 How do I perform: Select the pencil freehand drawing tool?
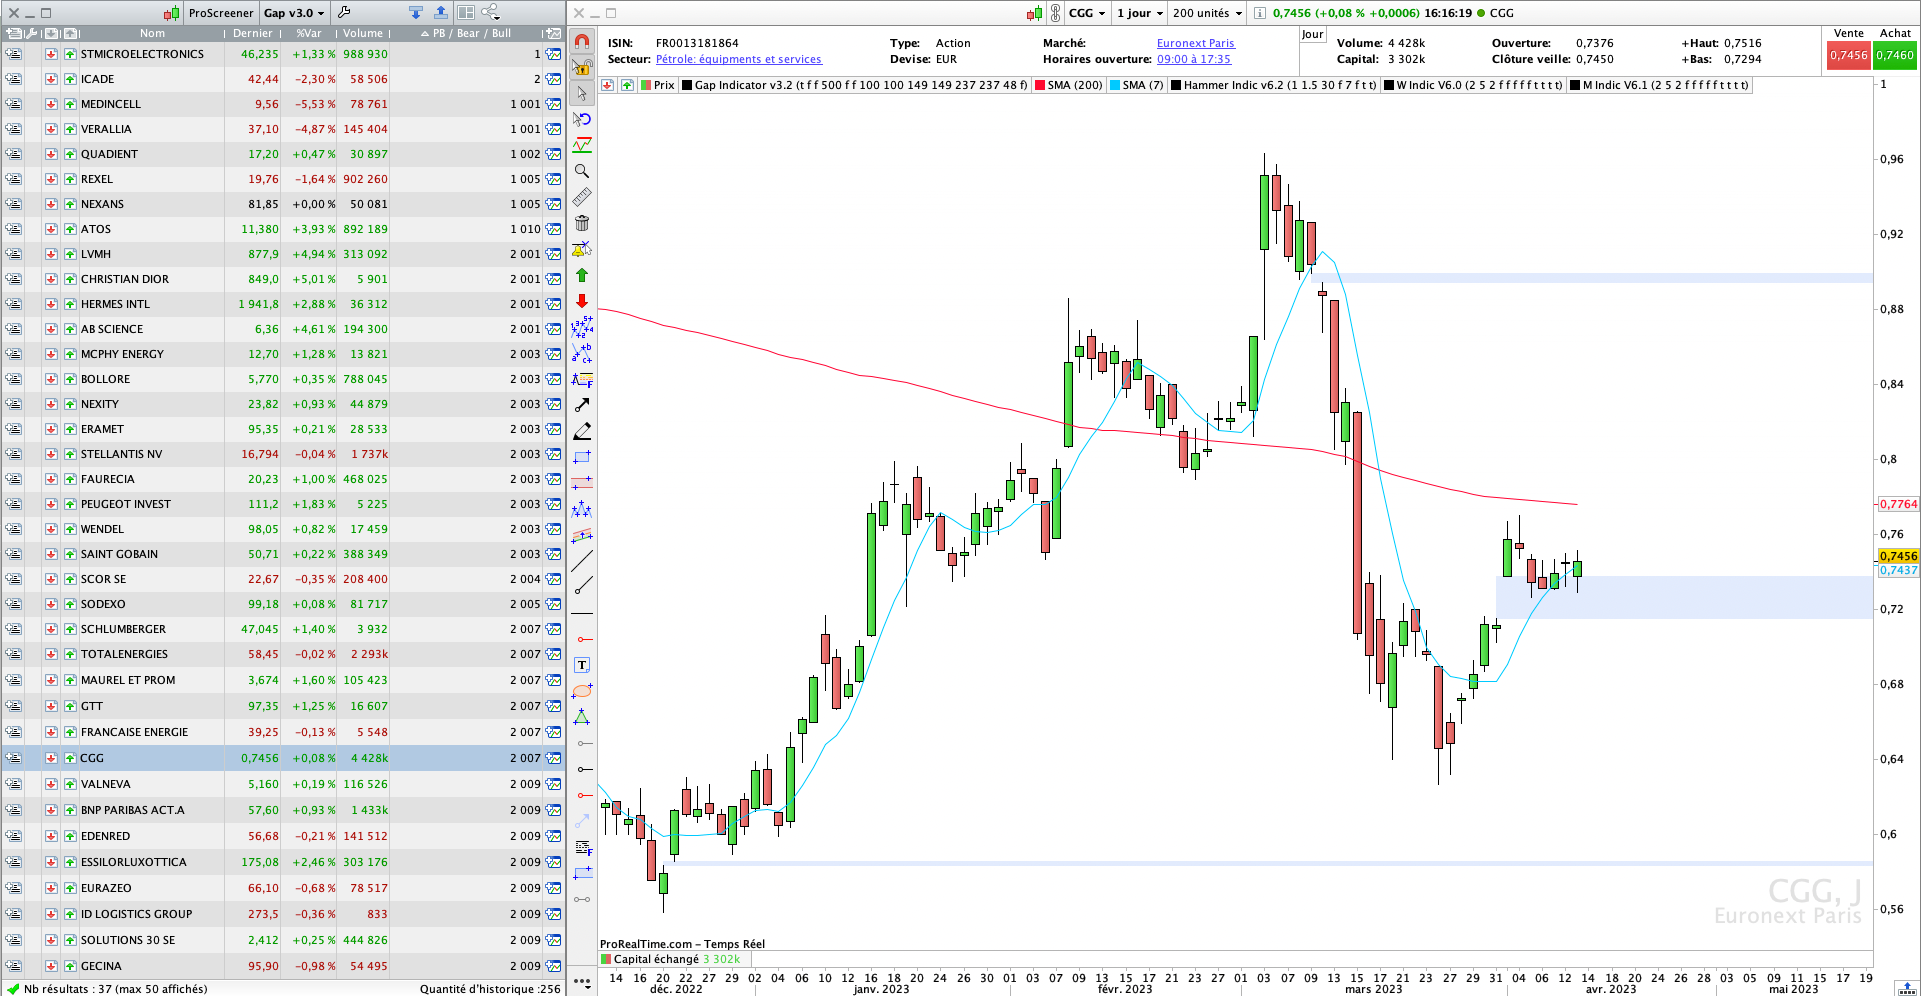point(582,431)
